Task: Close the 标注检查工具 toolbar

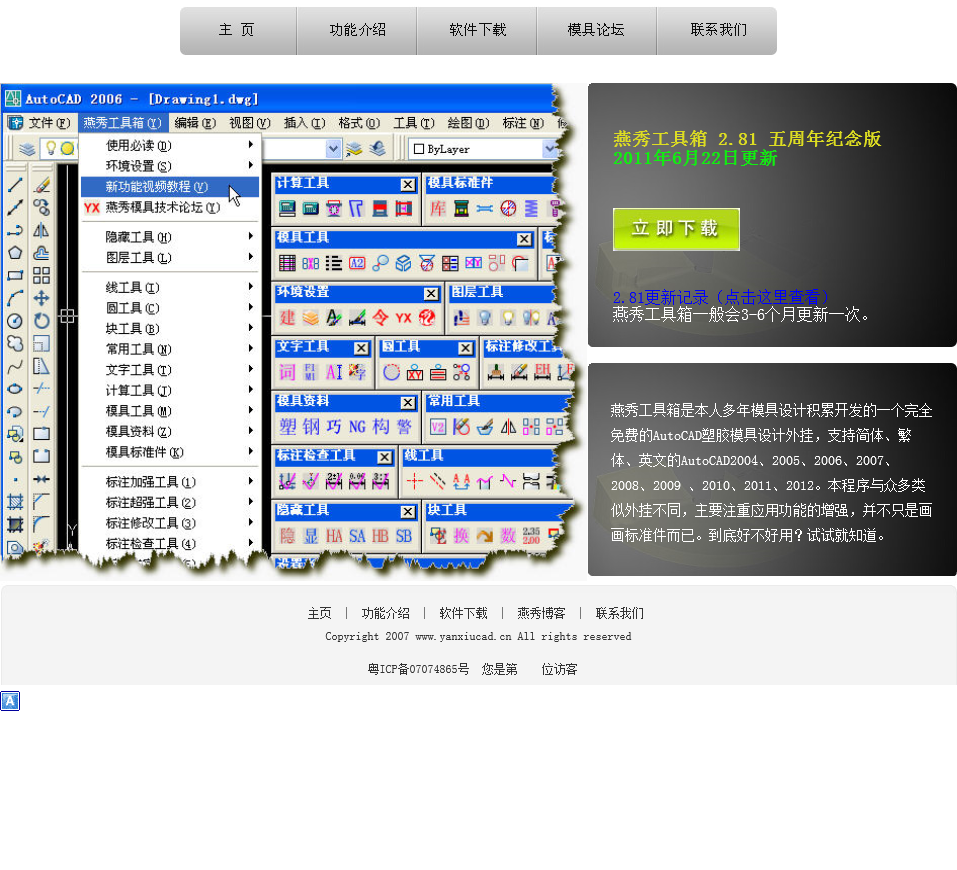Action: (385, 457)
